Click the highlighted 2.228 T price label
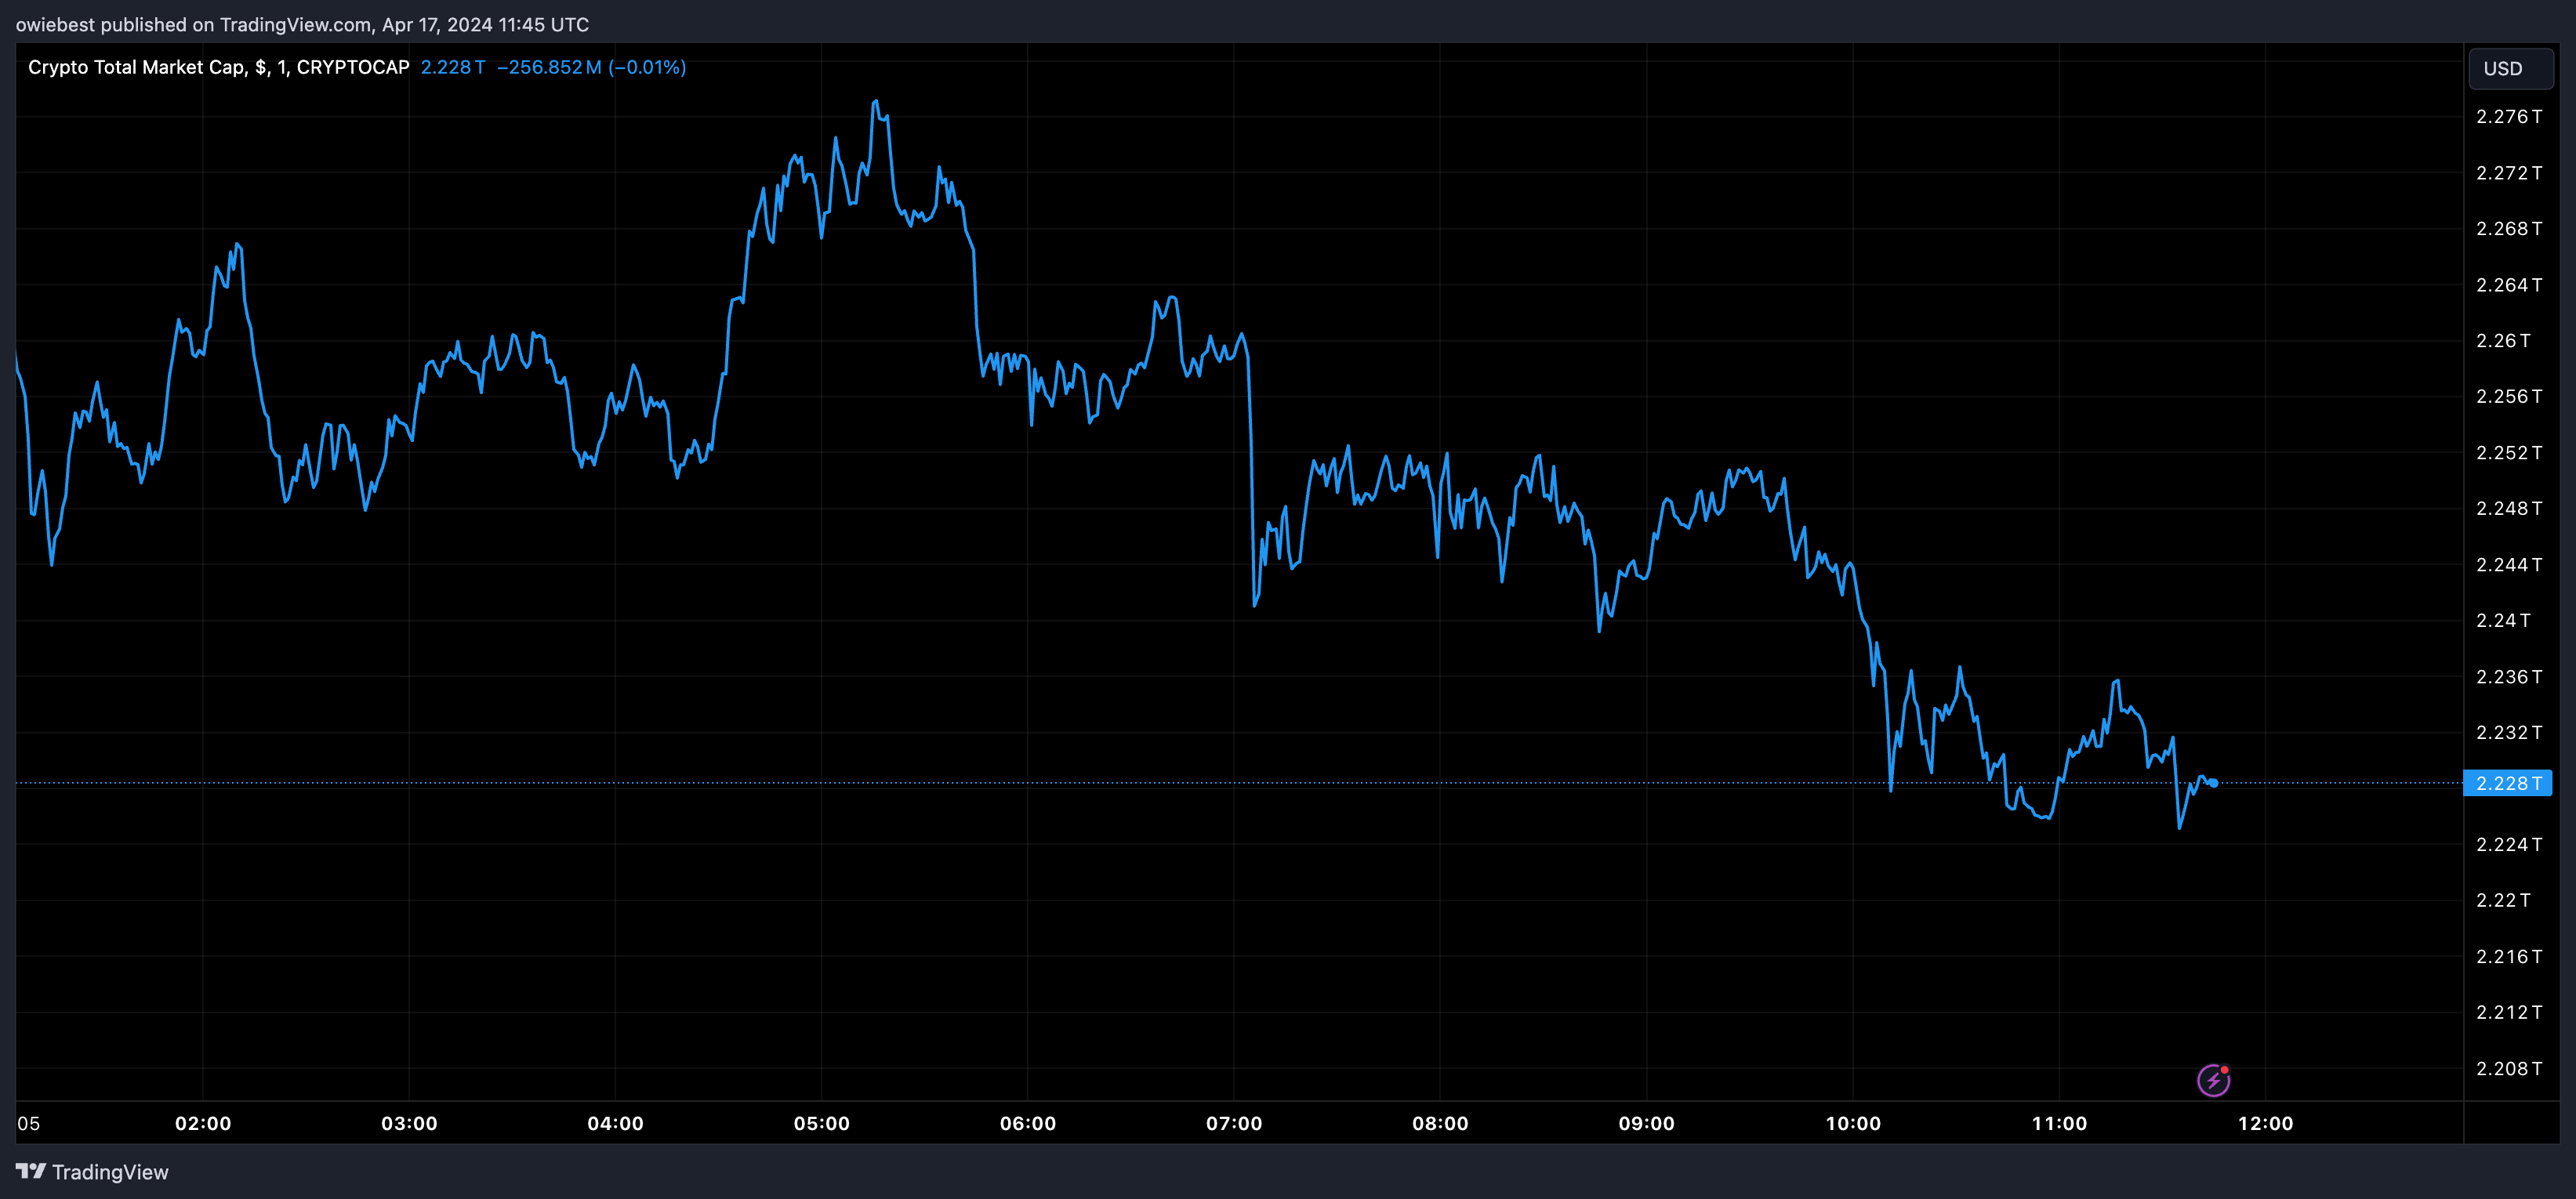 click(x=2507, y=783)
